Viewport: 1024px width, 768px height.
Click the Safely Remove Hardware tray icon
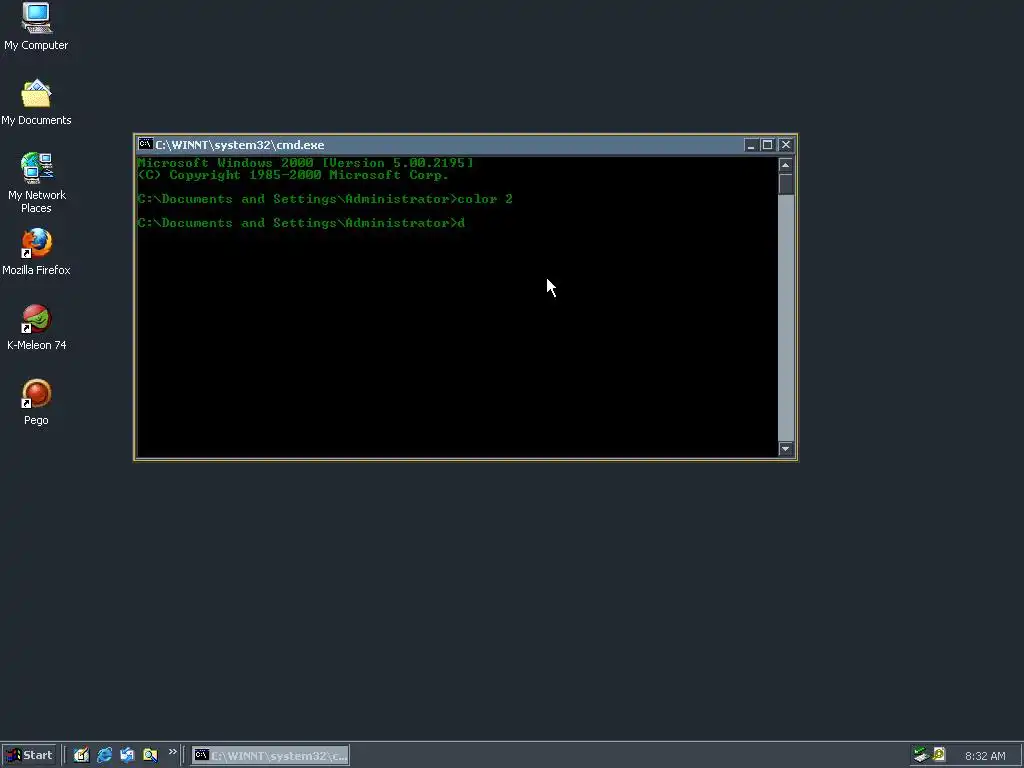921,755
